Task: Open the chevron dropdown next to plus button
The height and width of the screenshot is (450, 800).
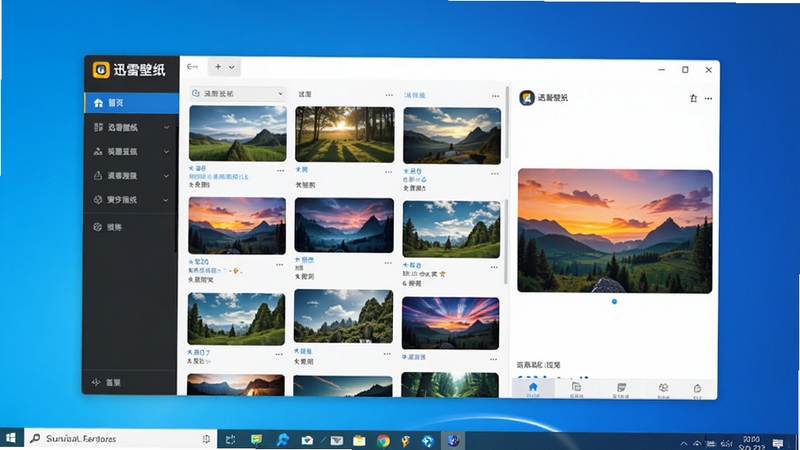Action: point(232,67)
